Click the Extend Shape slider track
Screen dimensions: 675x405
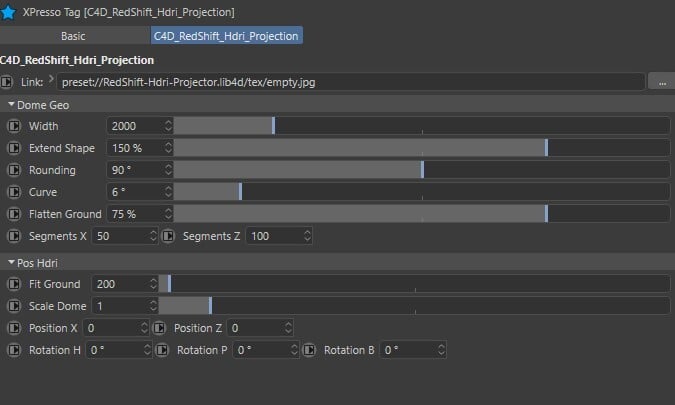click(x=422, y=148)
